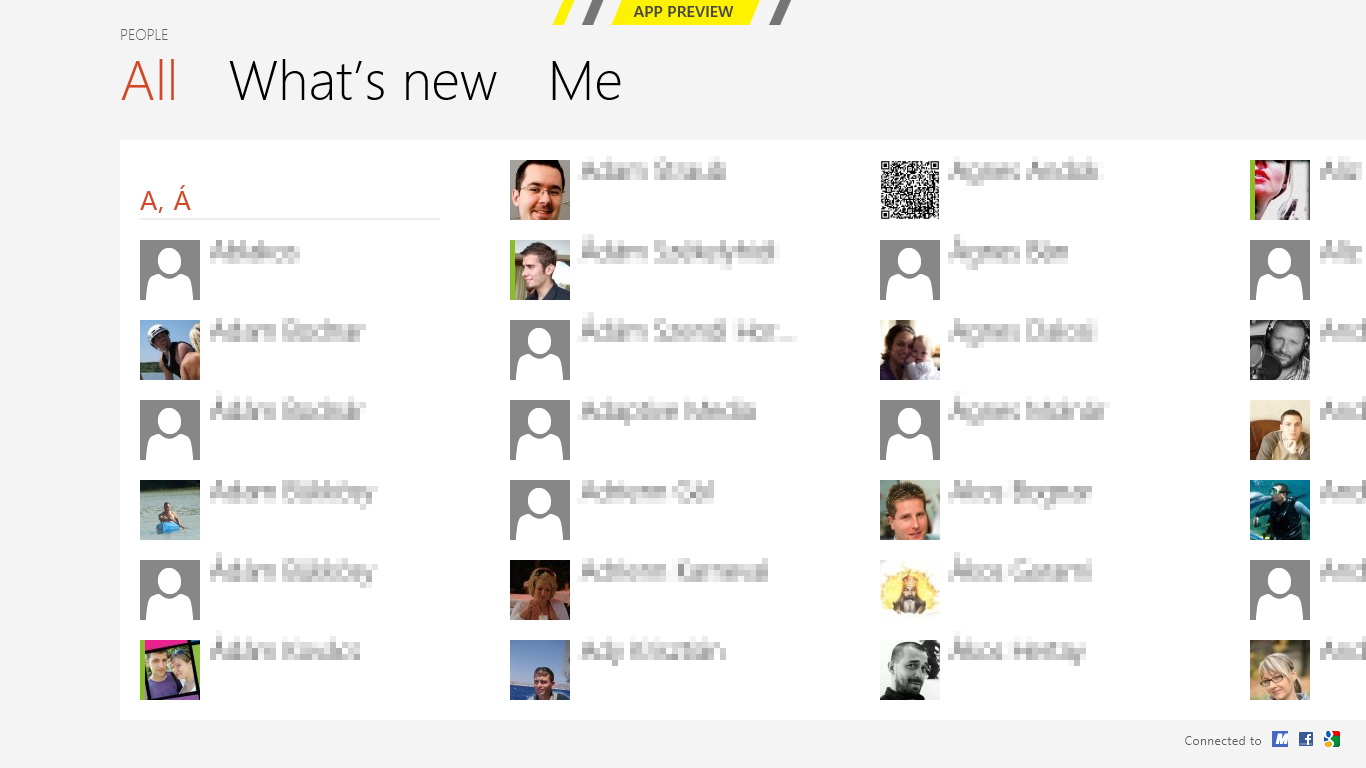Open first placeholder-avatar contact under A, Á header
1366x768 pixels.
click(x=170, y=270)
